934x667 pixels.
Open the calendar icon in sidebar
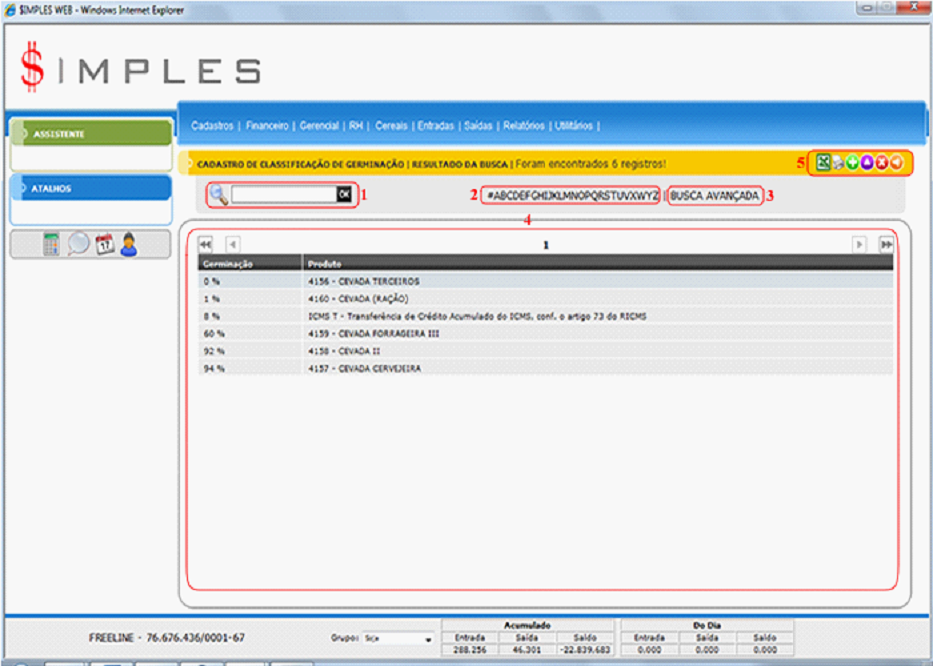tap(105, 245)
